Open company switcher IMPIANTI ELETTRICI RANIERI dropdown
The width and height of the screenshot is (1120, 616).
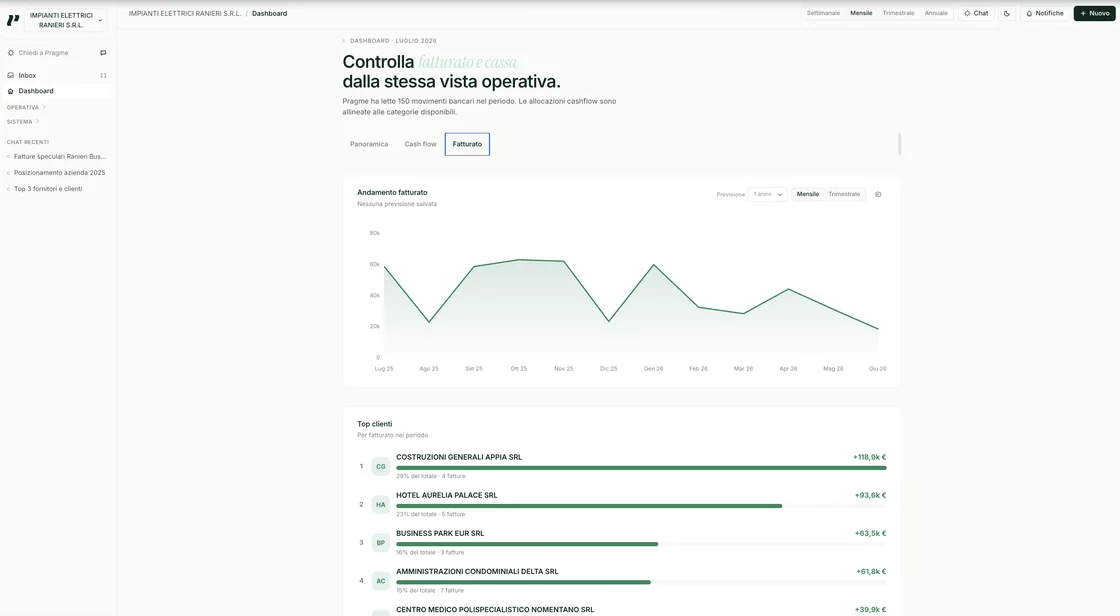coord(65,20)
